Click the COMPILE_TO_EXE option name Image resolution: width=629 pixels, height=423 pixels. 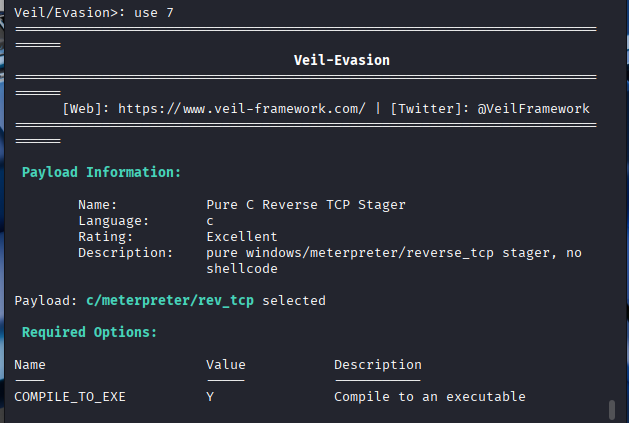pos(70,397)
